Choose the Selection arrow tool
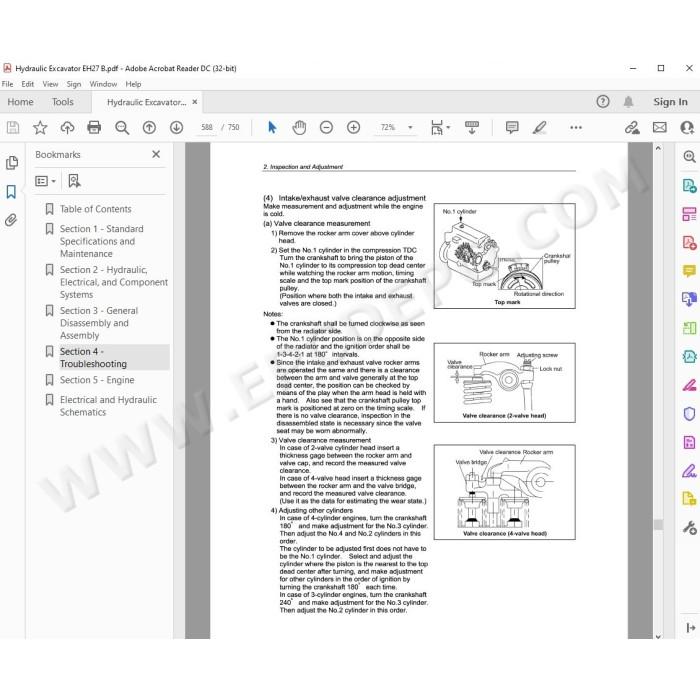Viewport: 700px width, 700px height. (272, 128)
